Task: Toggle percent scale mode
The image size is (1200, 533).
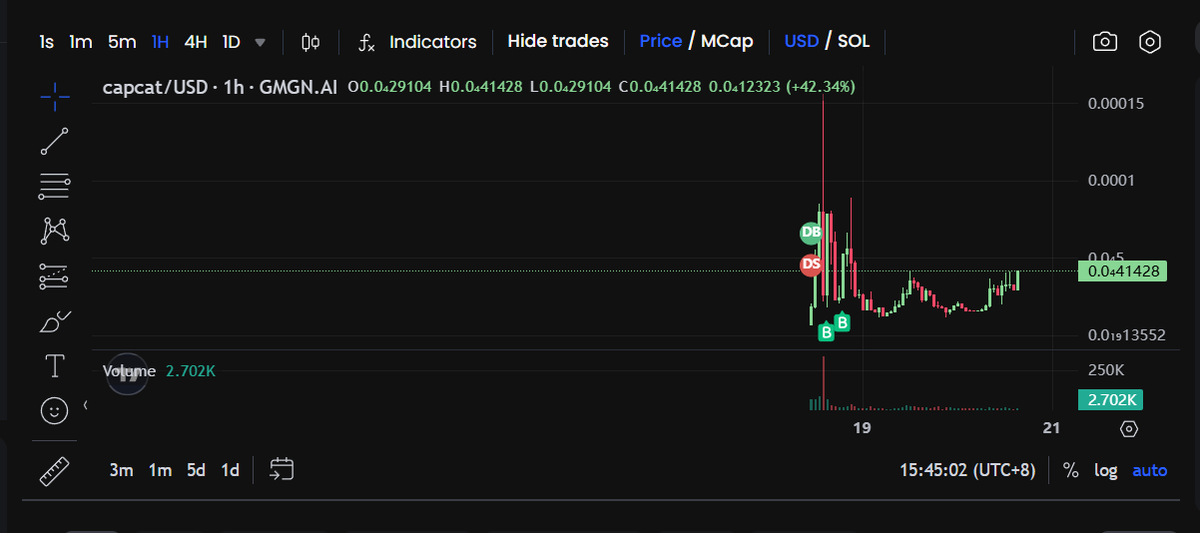Action: tap(1071, 470)
